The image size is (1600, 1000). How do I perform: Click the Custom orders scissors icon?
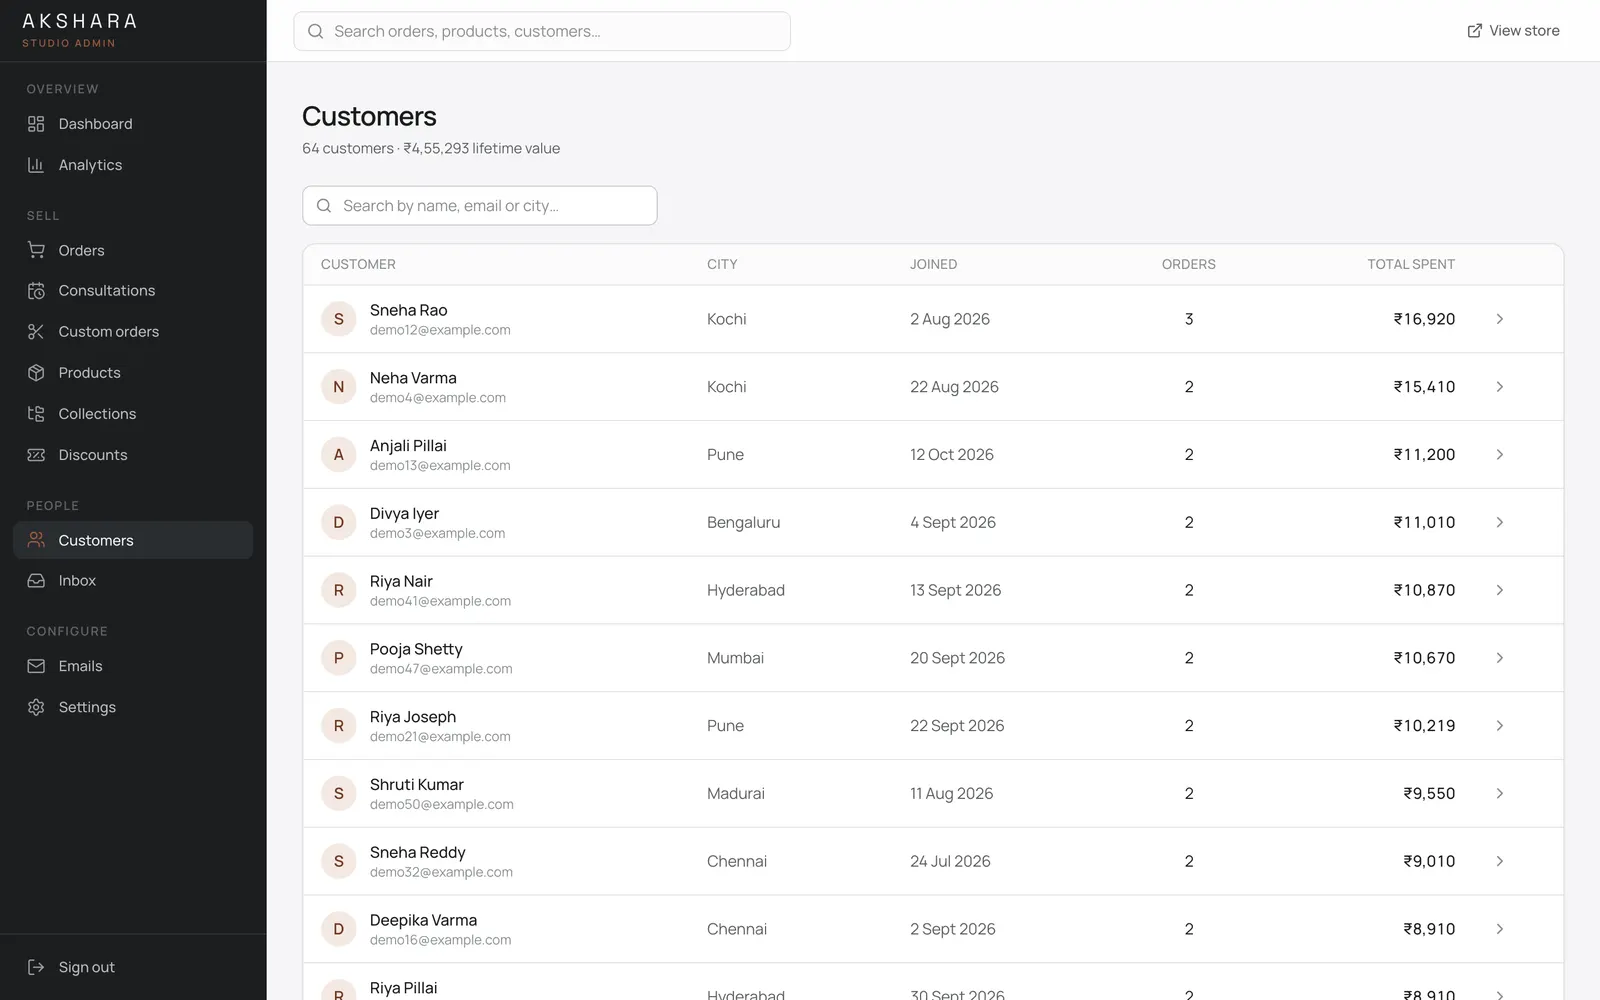[36, 332]
